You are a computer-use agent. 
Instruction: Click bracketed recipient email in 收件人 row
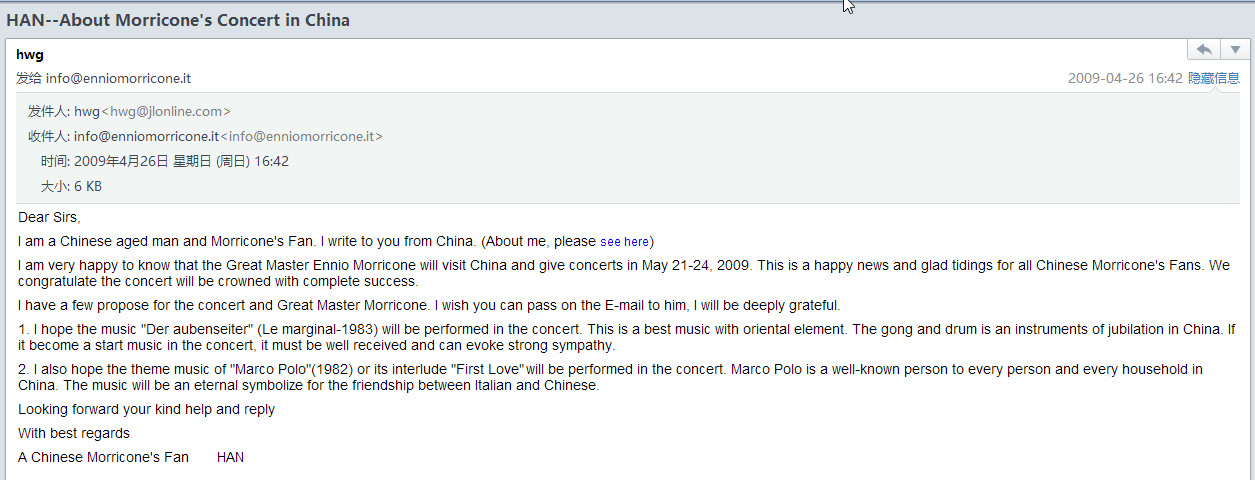point(301,136)
